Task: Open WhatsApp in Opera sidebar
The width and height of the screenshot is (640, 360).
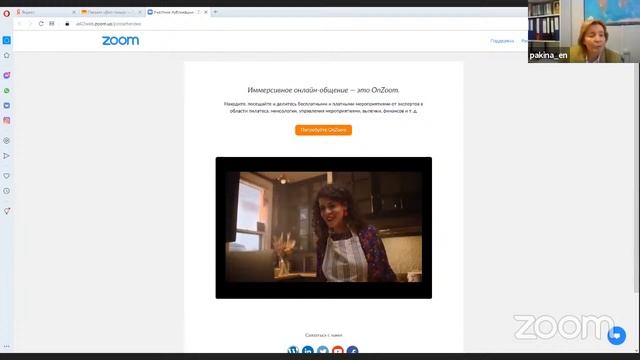Action: pos(7,91)
